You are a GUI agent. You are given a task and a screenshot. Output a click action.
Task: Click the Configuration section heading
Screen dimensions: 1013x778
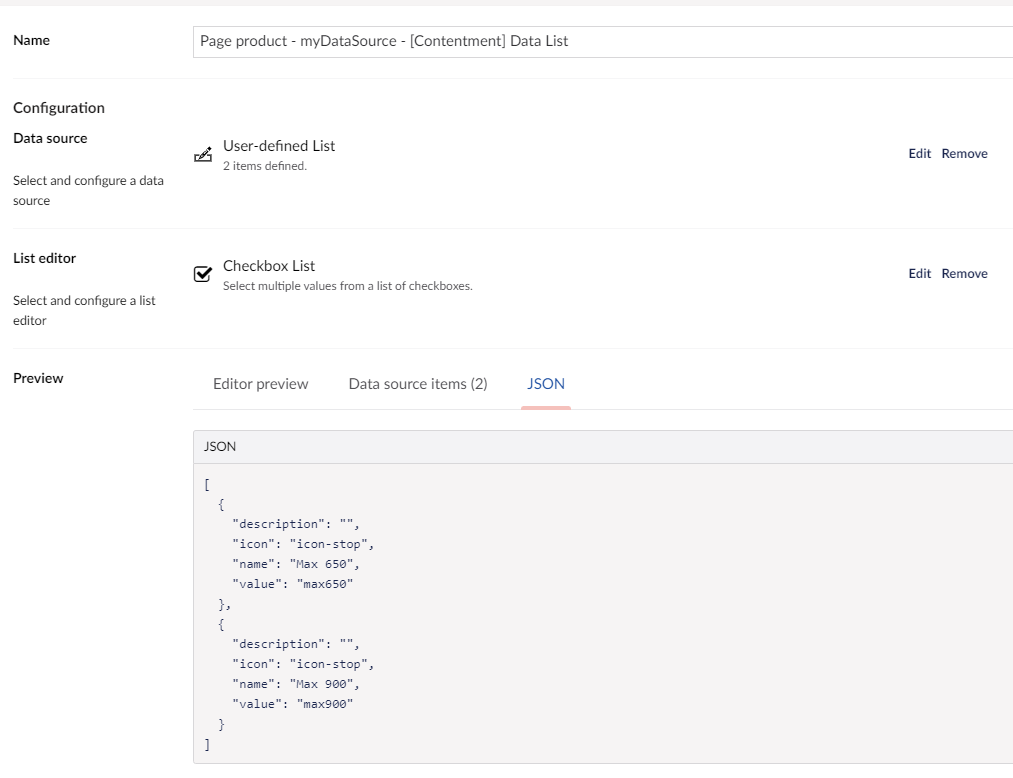coord(58,107)
